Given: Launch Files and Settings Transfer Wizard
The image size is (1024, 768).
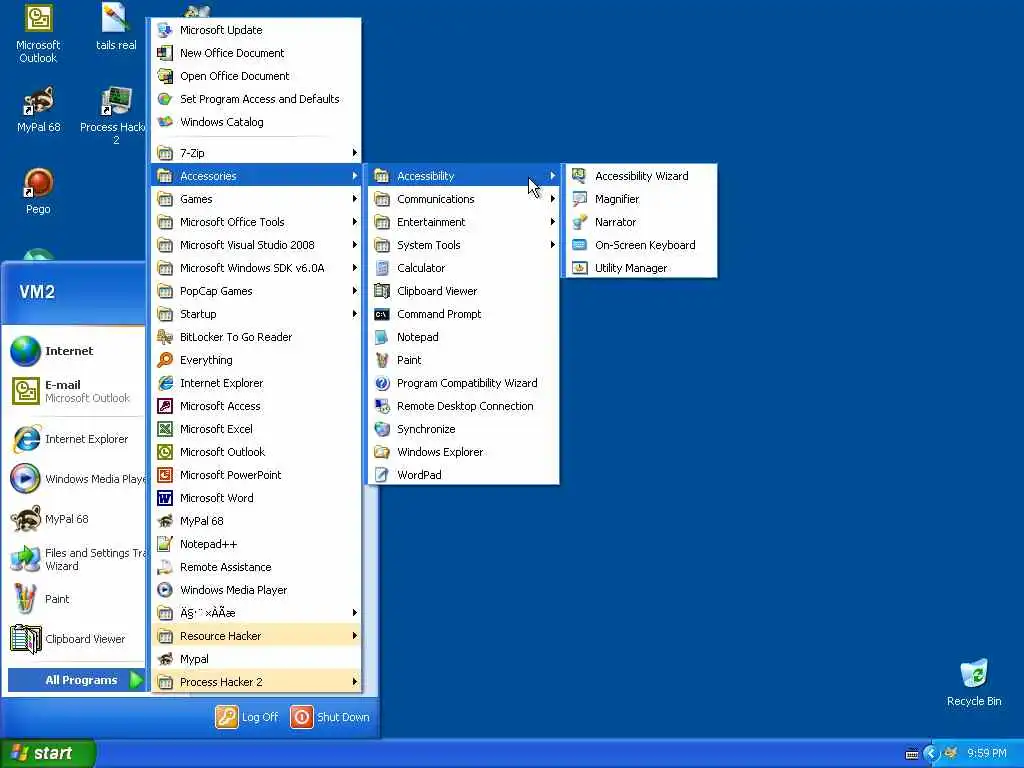Looking at the screenshot, I should (77, 559).
